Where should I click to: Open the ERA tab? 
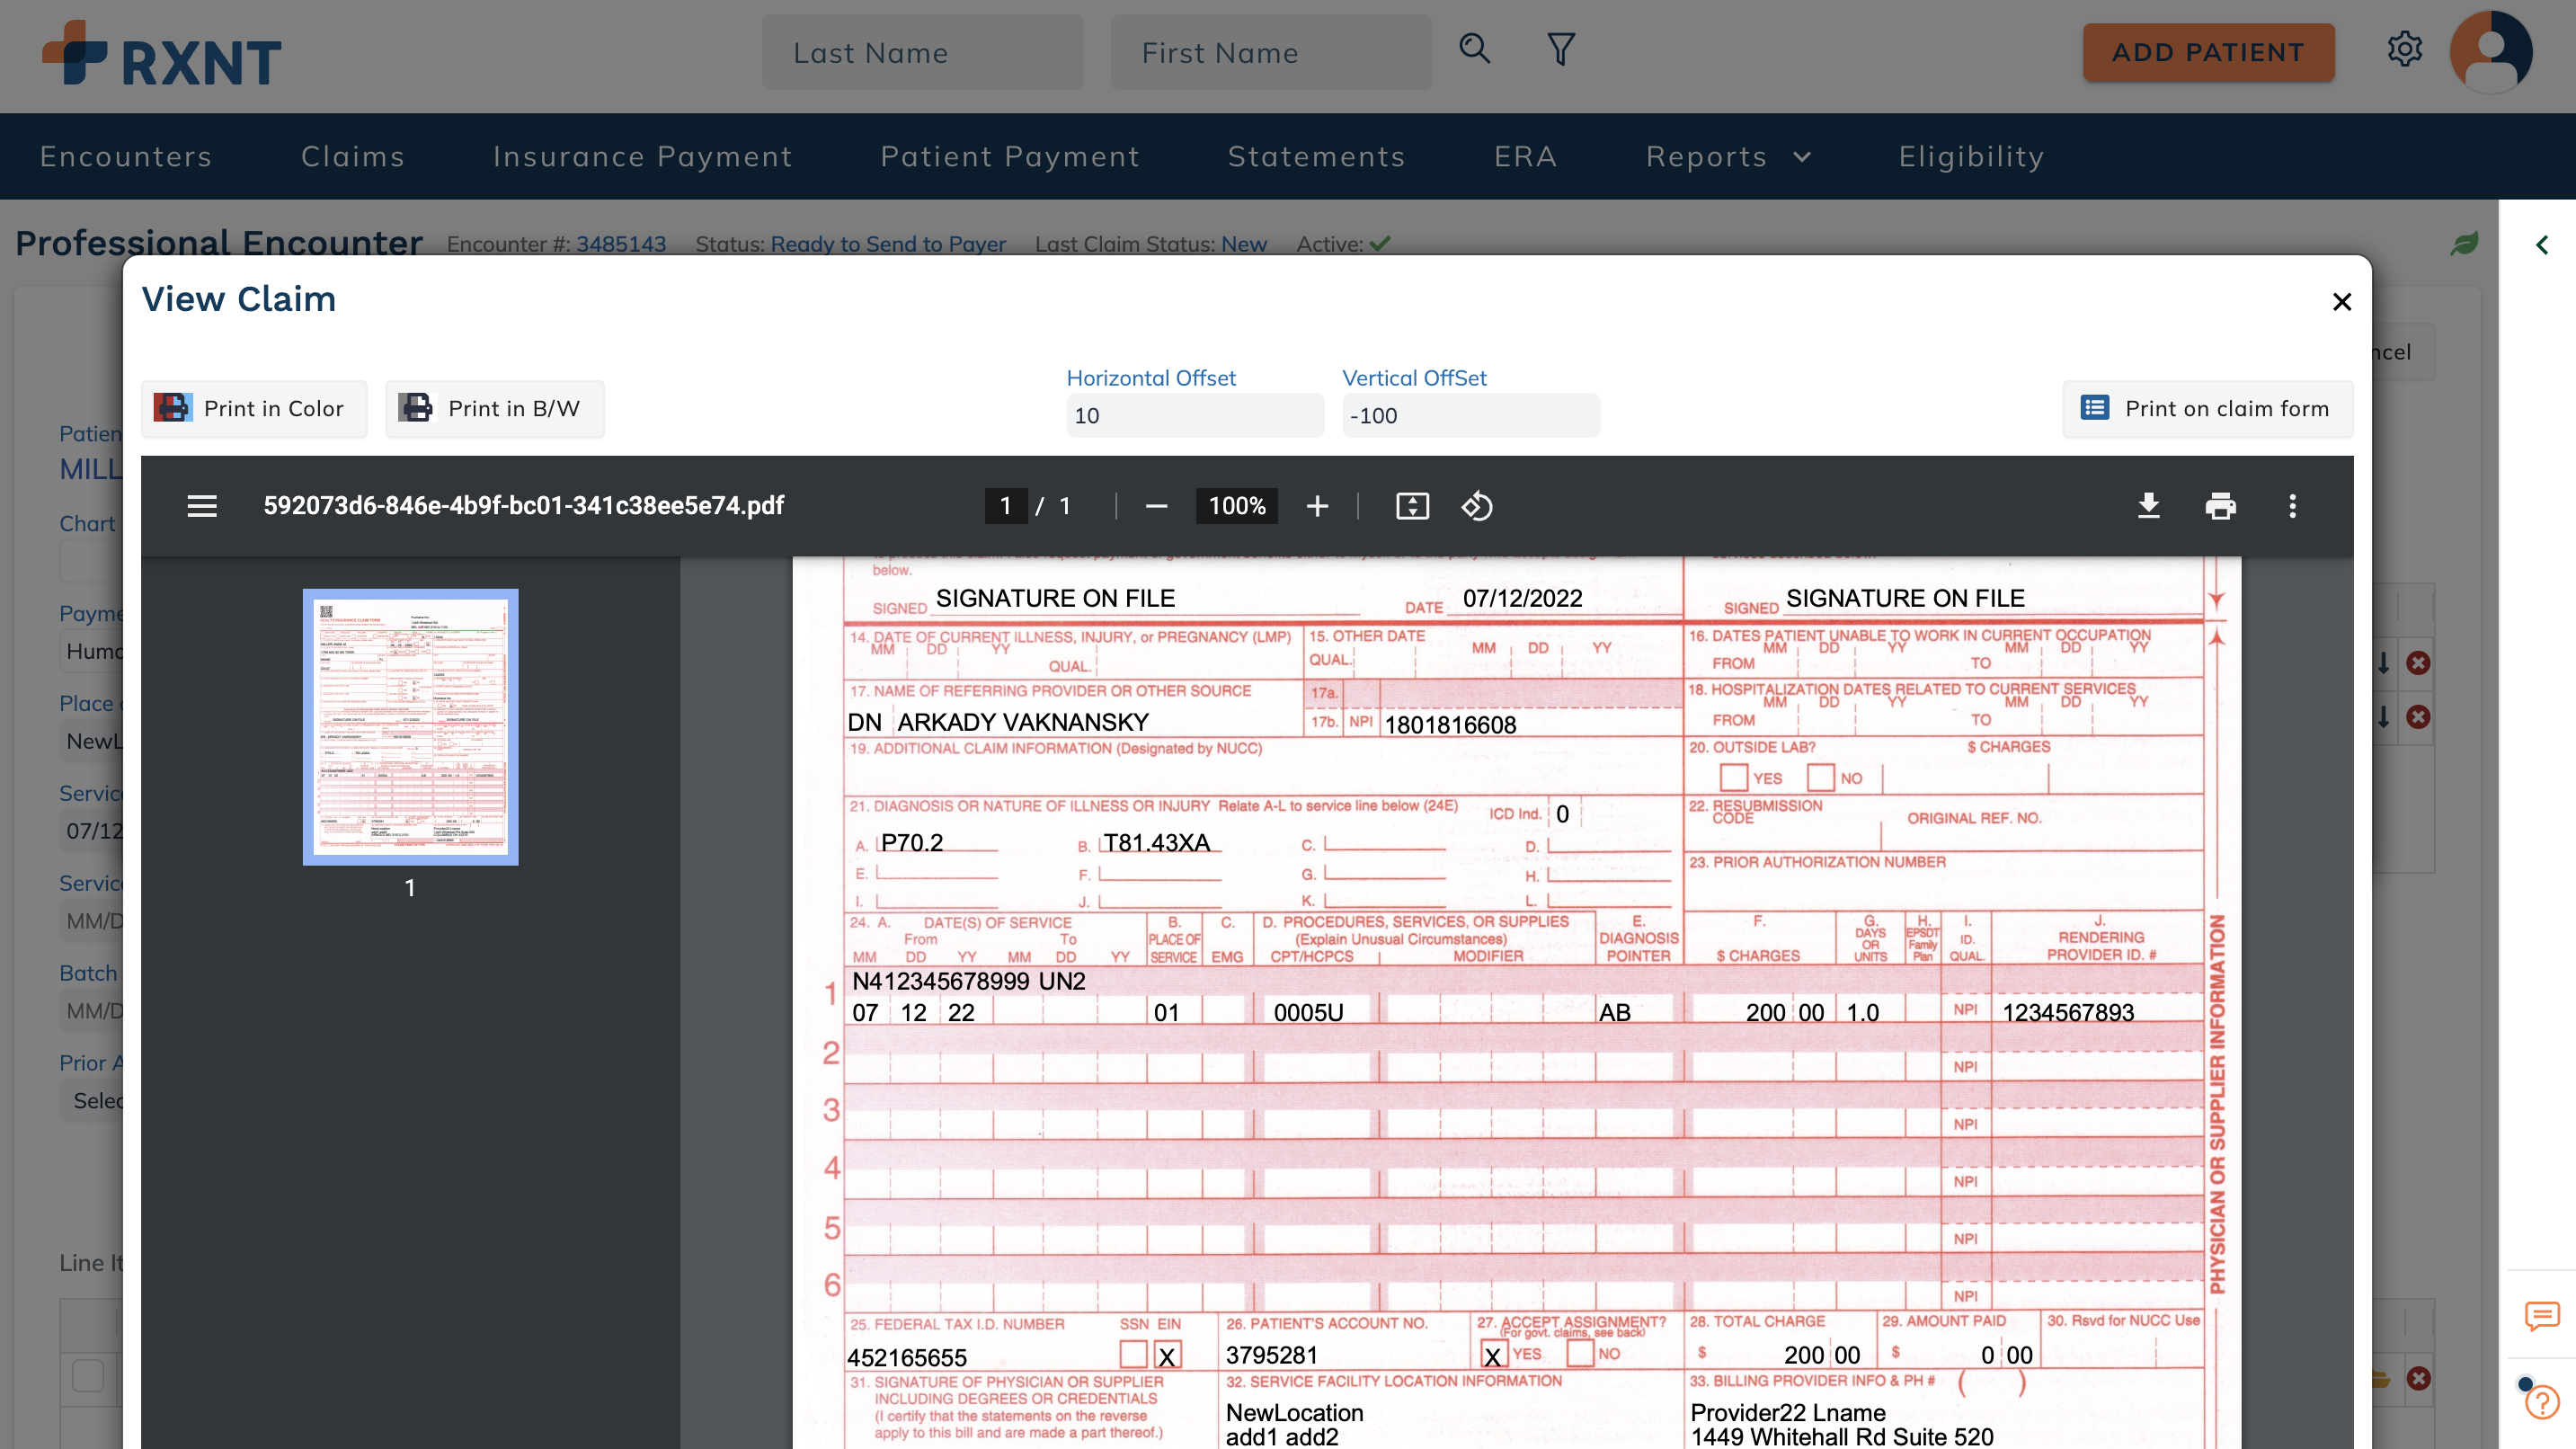tap(1525, 156)
